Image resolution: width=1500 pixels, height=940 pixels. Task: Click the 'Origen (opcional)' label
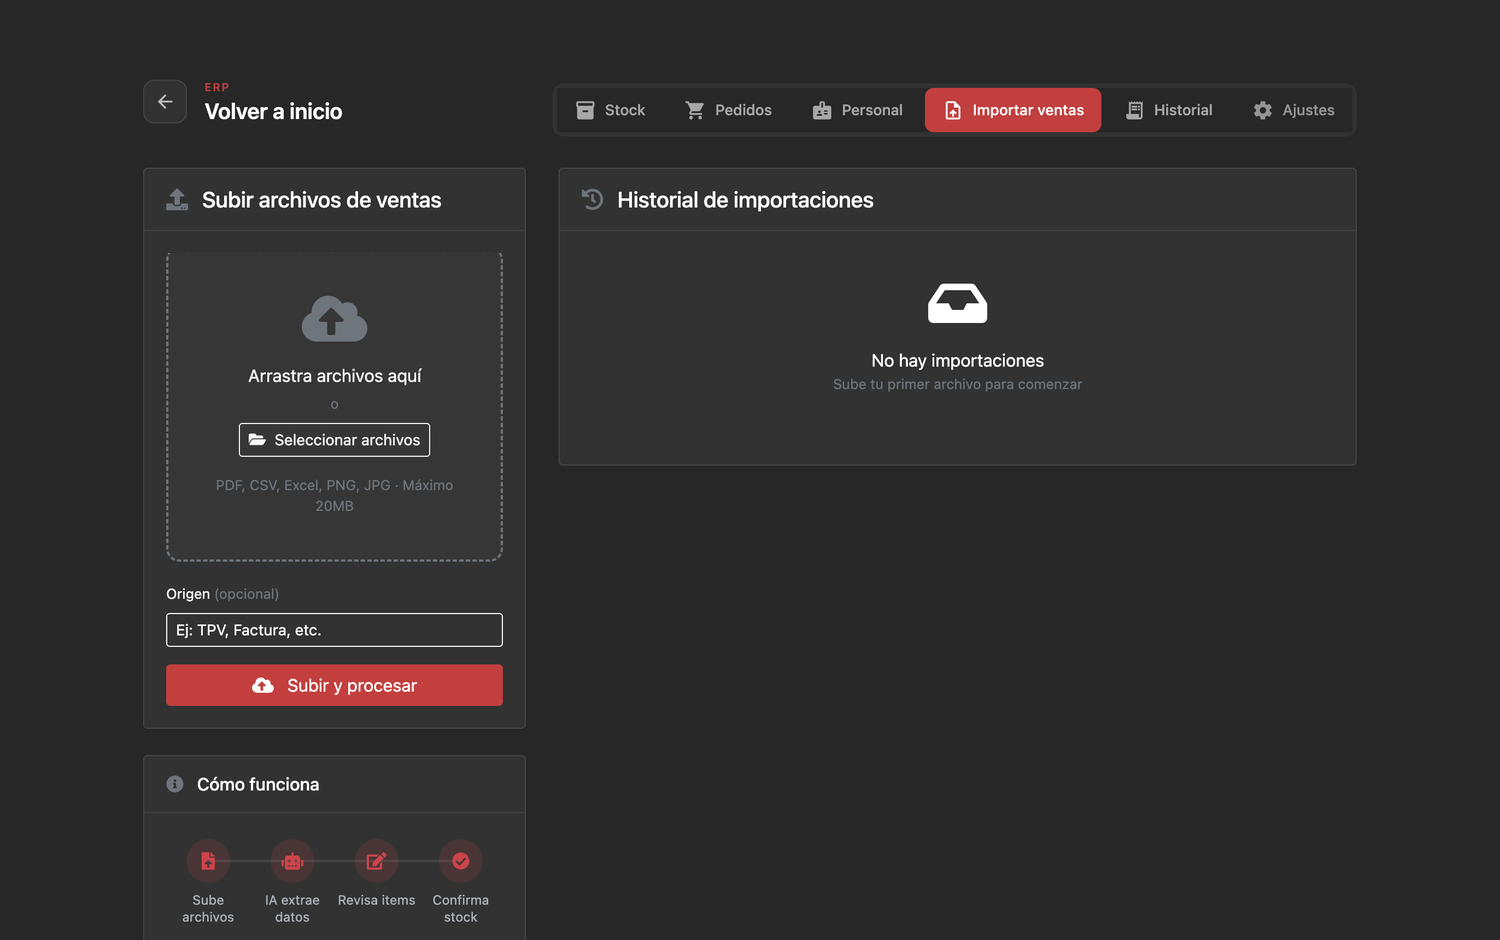coord(222,594)
